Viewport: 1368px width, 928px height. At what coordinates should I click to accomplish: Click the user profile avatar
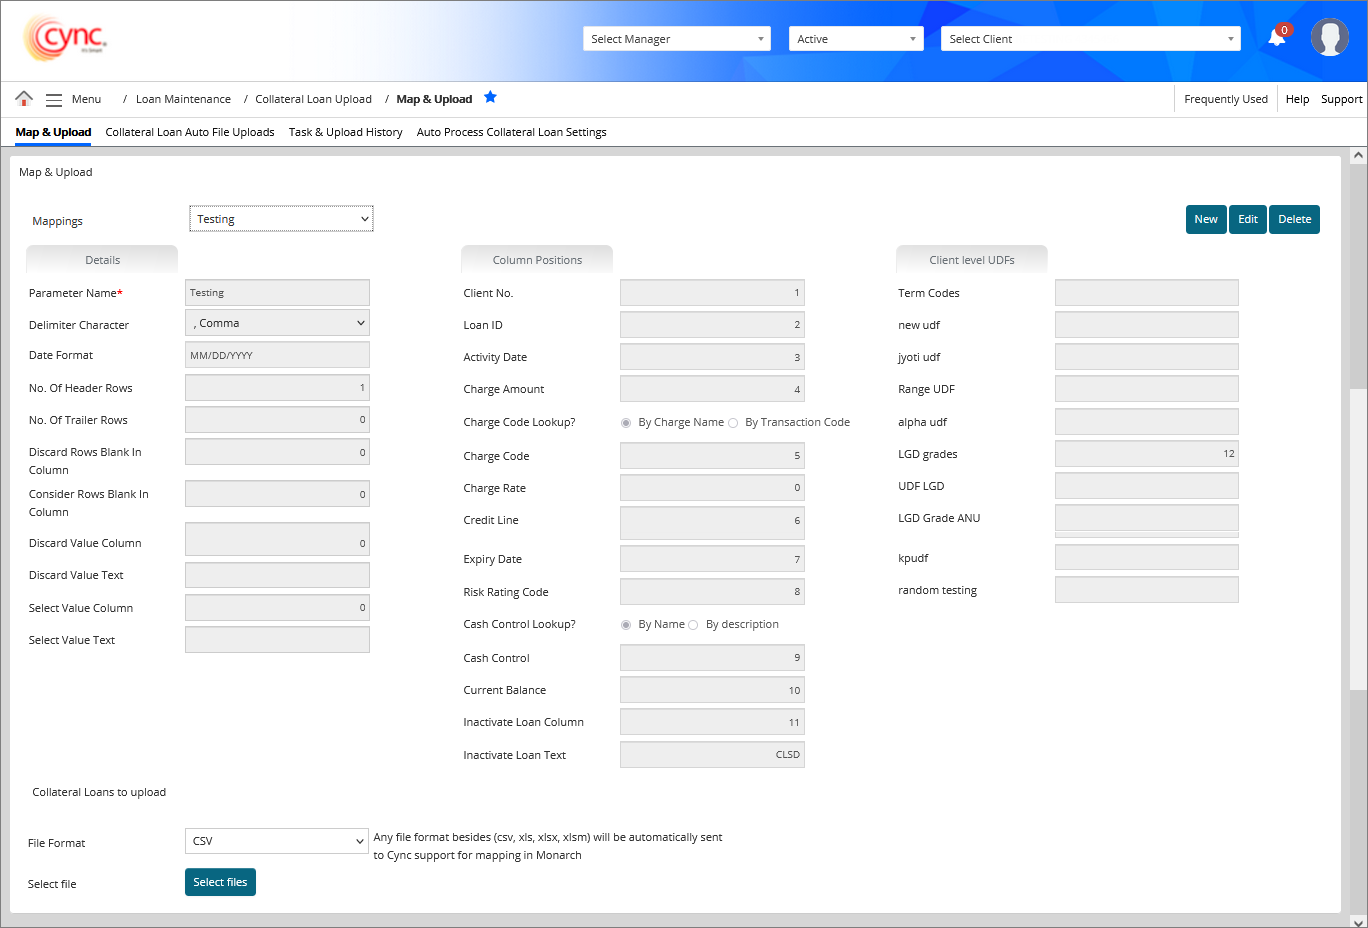click(1329, 38)
